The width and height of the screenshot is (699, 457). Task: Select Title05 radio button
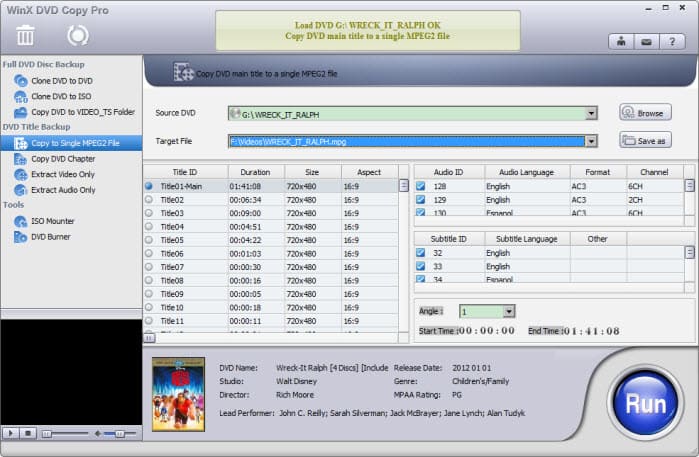[149, 240]
